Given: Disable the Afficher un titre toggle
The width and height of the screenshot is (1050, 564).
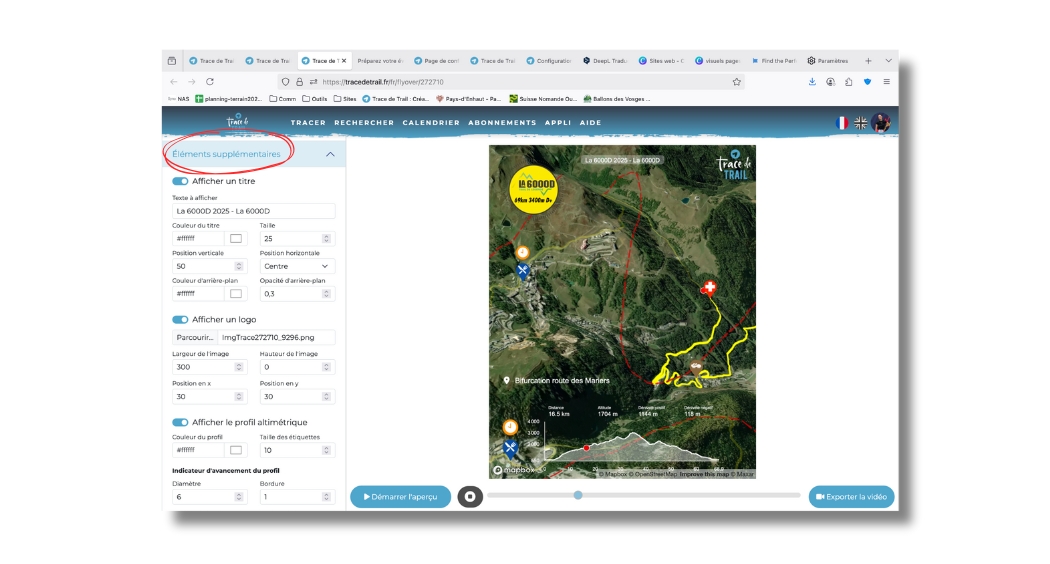Looking at the screenshot, I should click(x=180, y=182).
